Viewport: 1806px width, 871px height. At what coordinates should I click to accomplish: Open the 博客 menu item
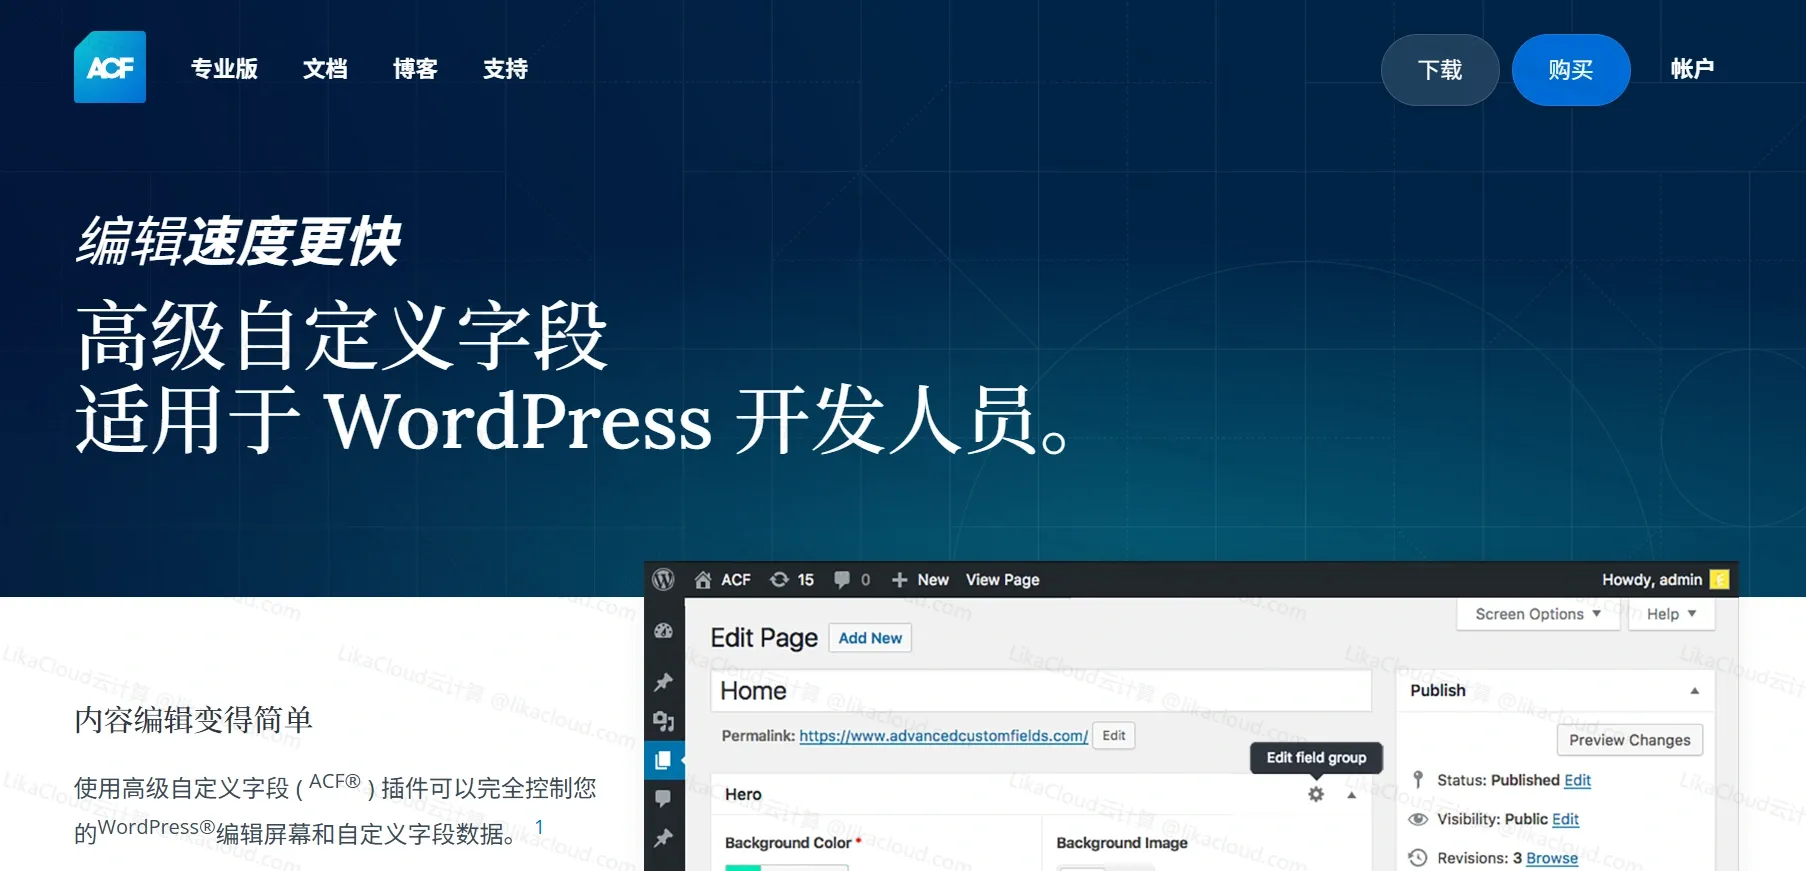[x=415, y=69]
